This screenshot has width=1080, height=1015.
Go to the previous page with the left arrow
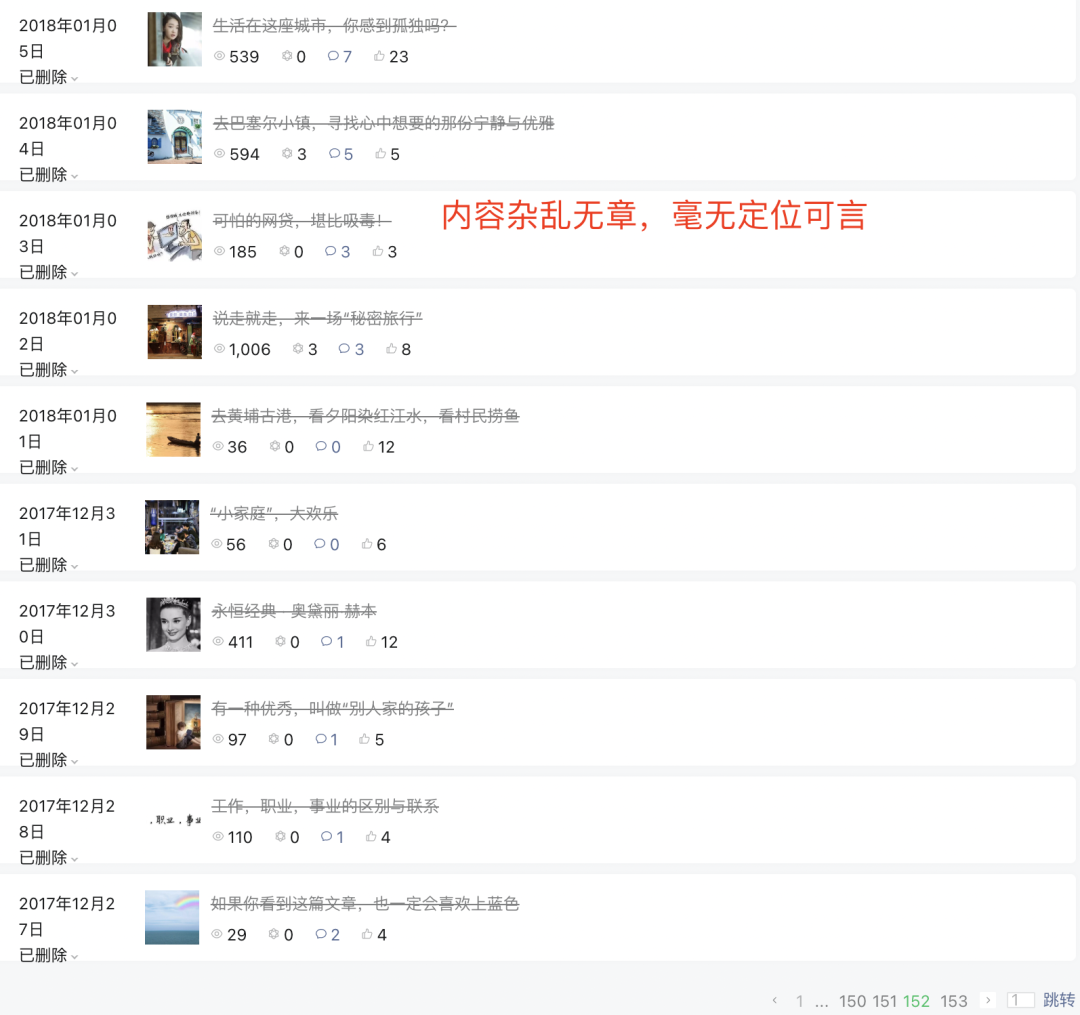click(775, 1000)
